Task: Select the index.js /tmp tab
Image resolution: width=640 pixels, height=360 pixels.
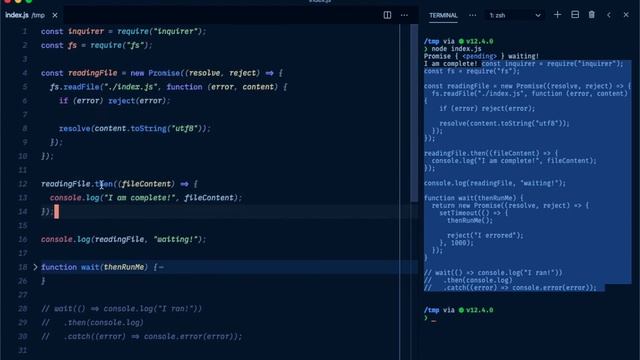Action: (x=25, y=16)
